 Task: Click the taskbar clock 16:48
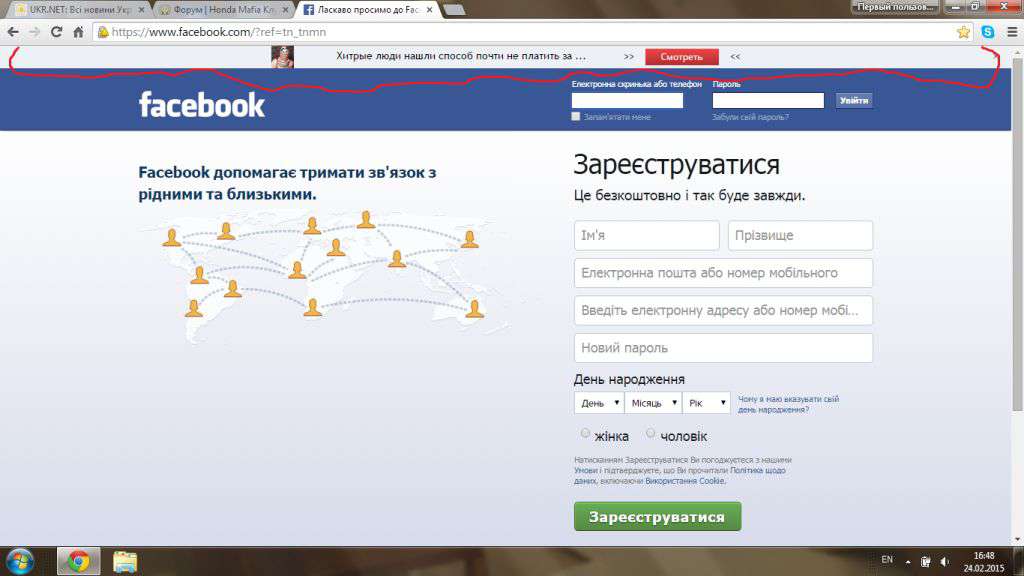pyautogui.click(x=985, y=556)
